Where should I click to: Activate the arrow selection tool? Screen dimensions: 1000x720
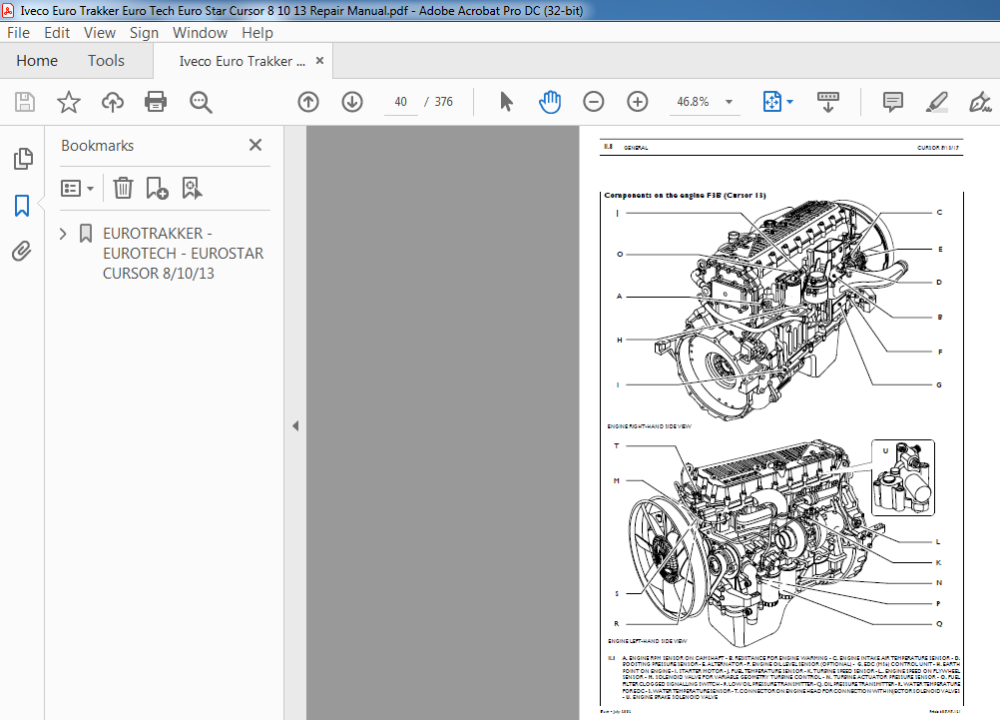click(x=506, y=102)
